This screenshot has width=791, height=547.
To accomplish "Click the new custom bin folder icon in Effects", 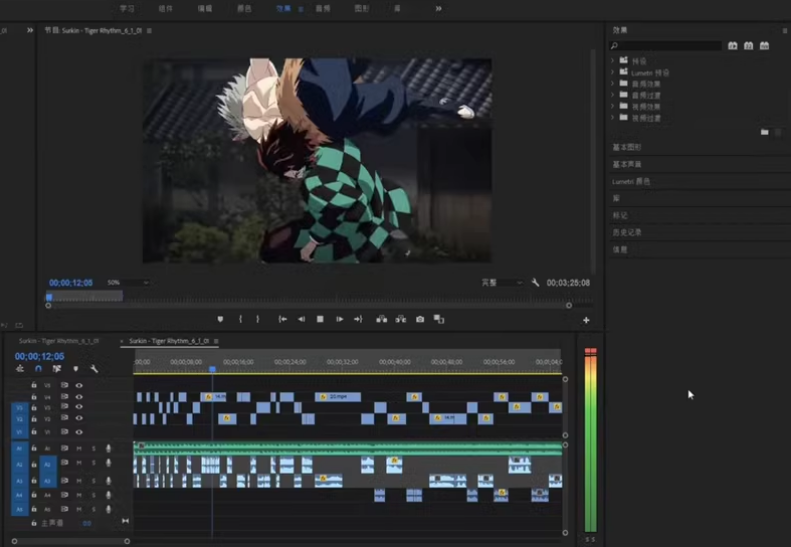I will pyautogui.click(x=764, y=132).
